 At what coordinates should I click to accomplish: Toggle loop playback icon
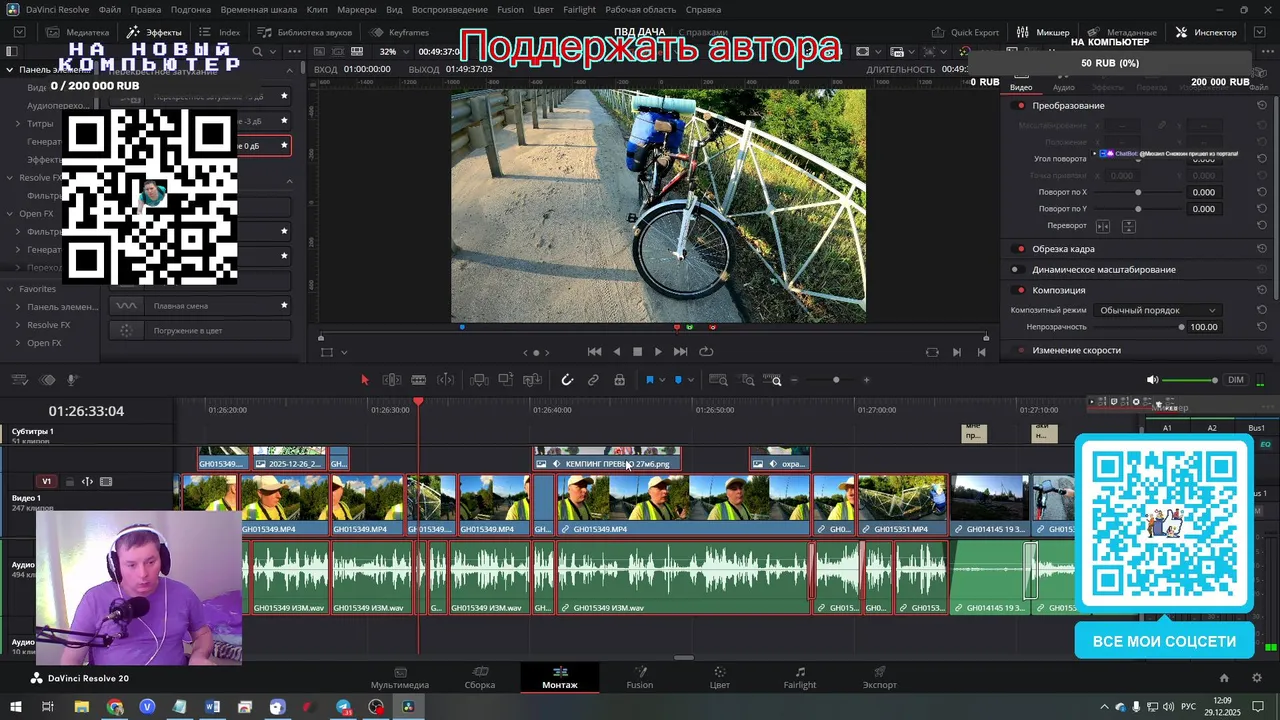(706, 352)
